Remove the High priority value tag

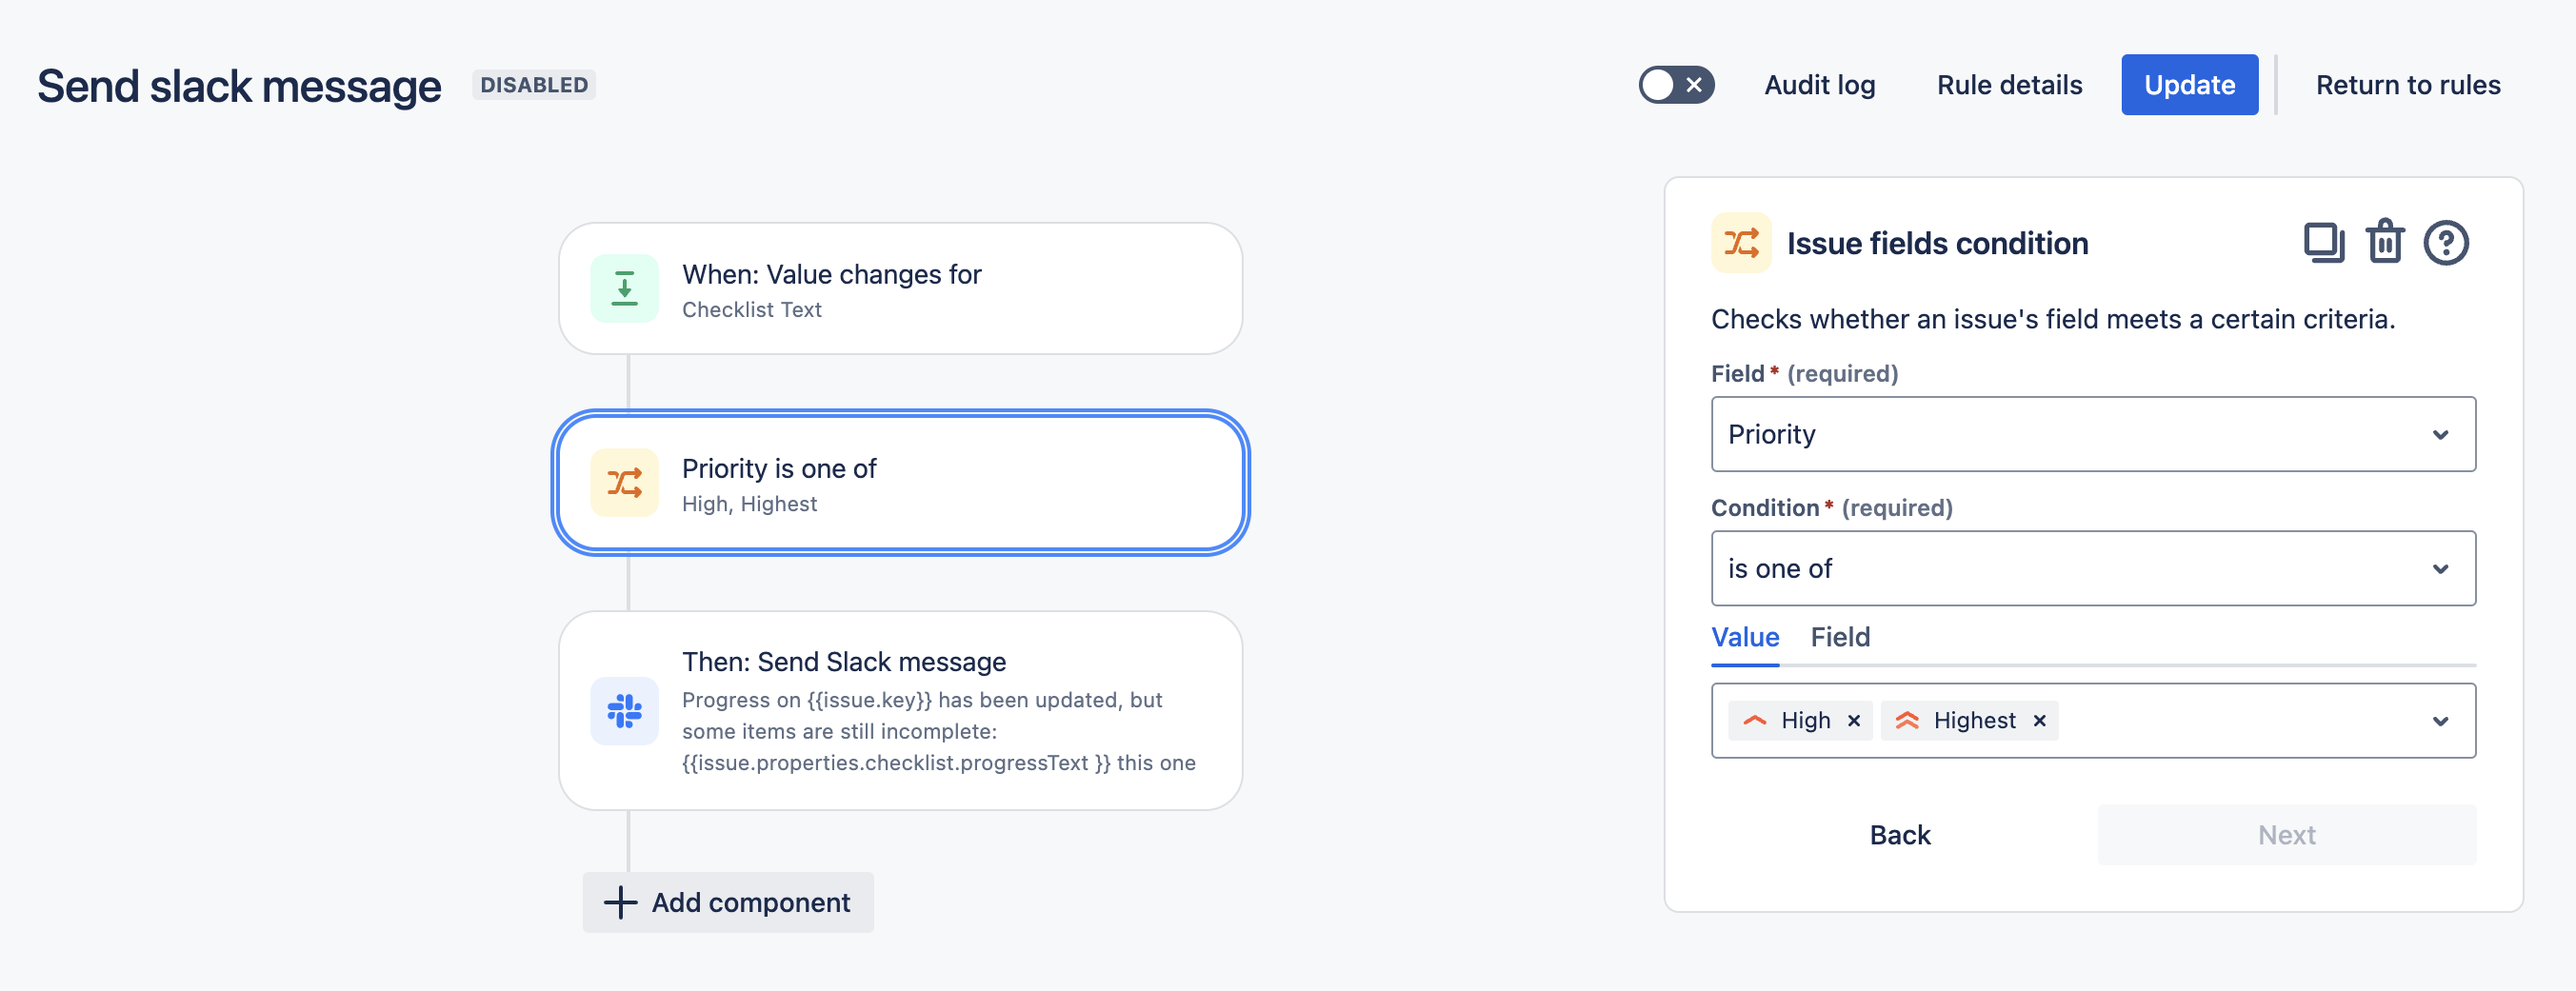(x=1854, y=721)
